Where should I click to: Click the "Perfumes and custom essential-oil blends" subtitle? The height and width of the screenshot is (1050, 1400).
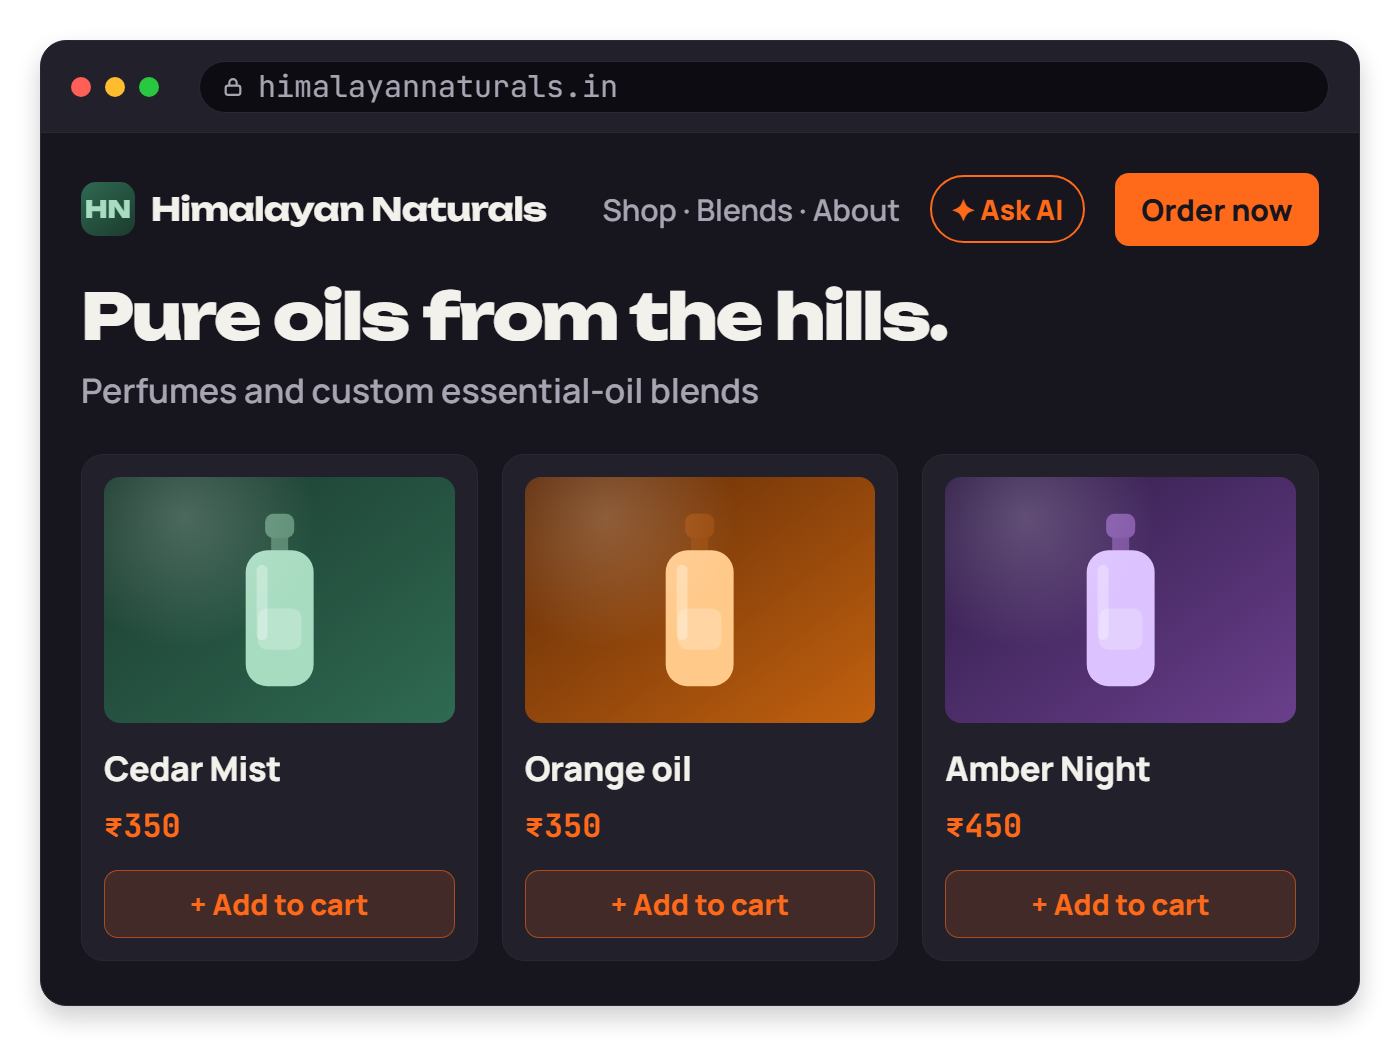click(420, 391)
